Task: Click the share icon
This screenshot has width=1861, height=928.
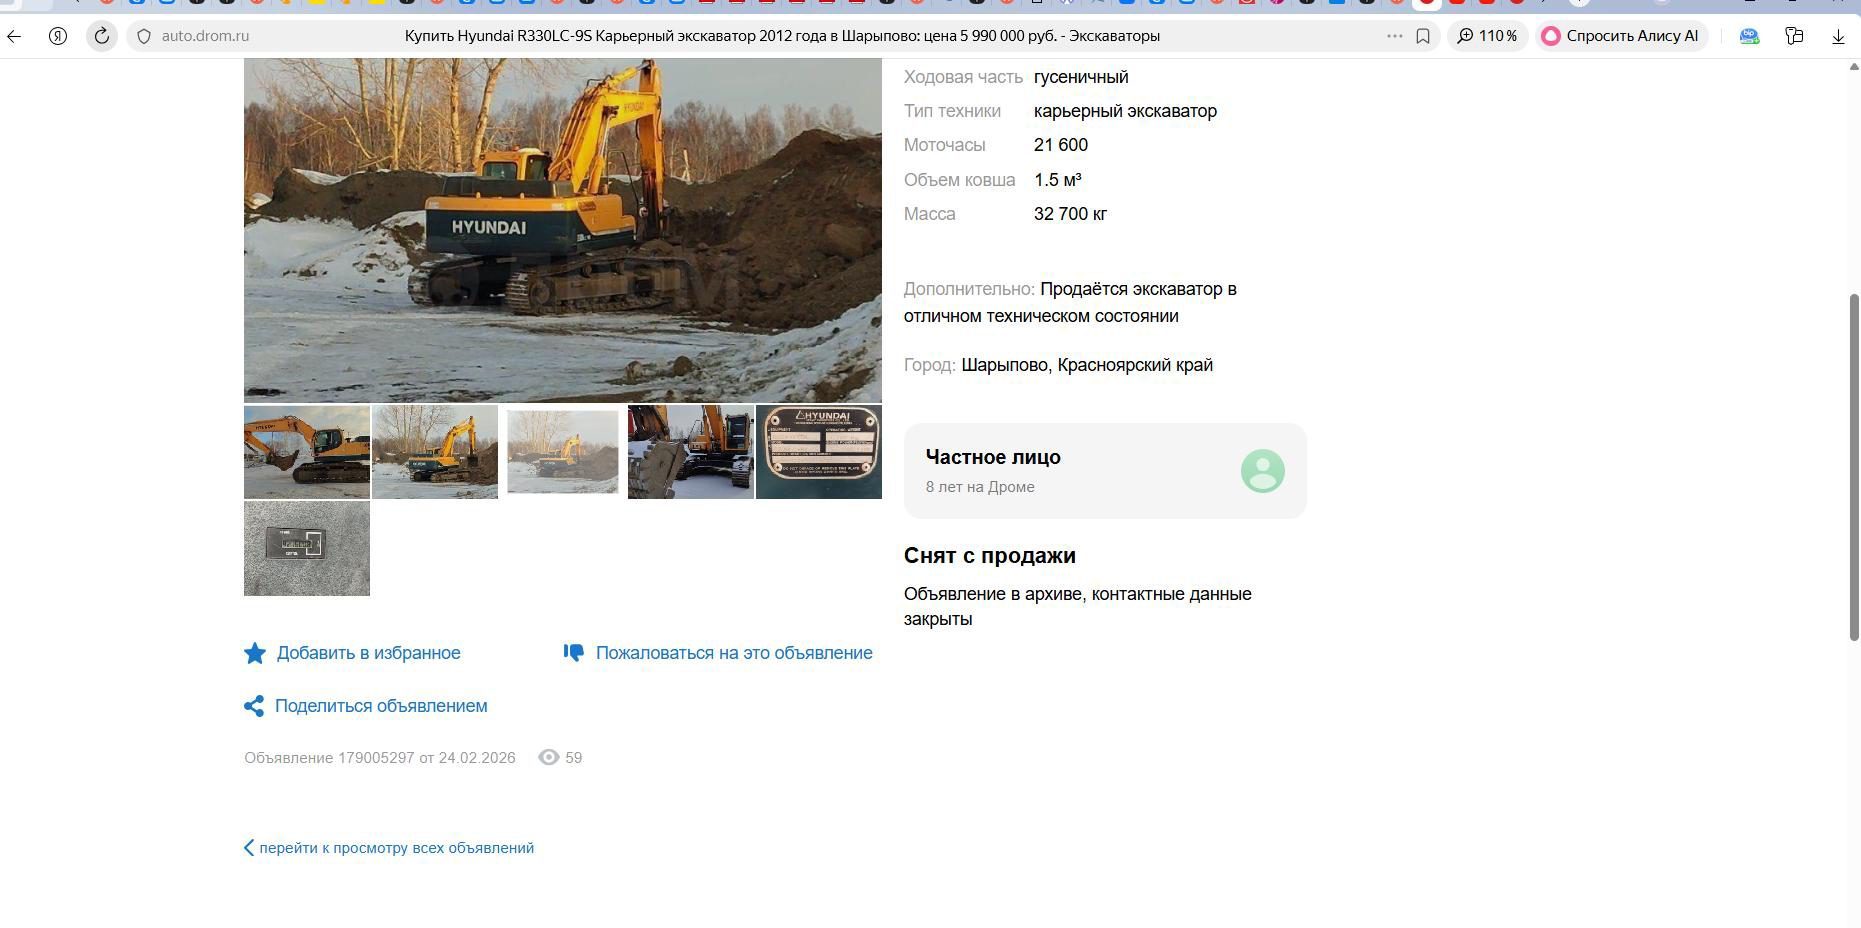Action: click(254, 706)
